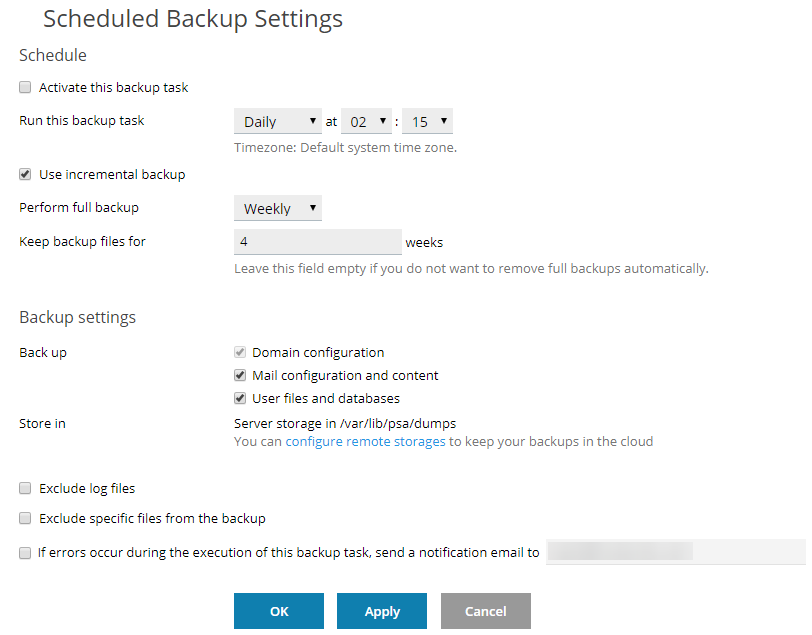Click the Timezone: Default system time zone text
Viewport: 812px width, 635px height.
(345, 148)
